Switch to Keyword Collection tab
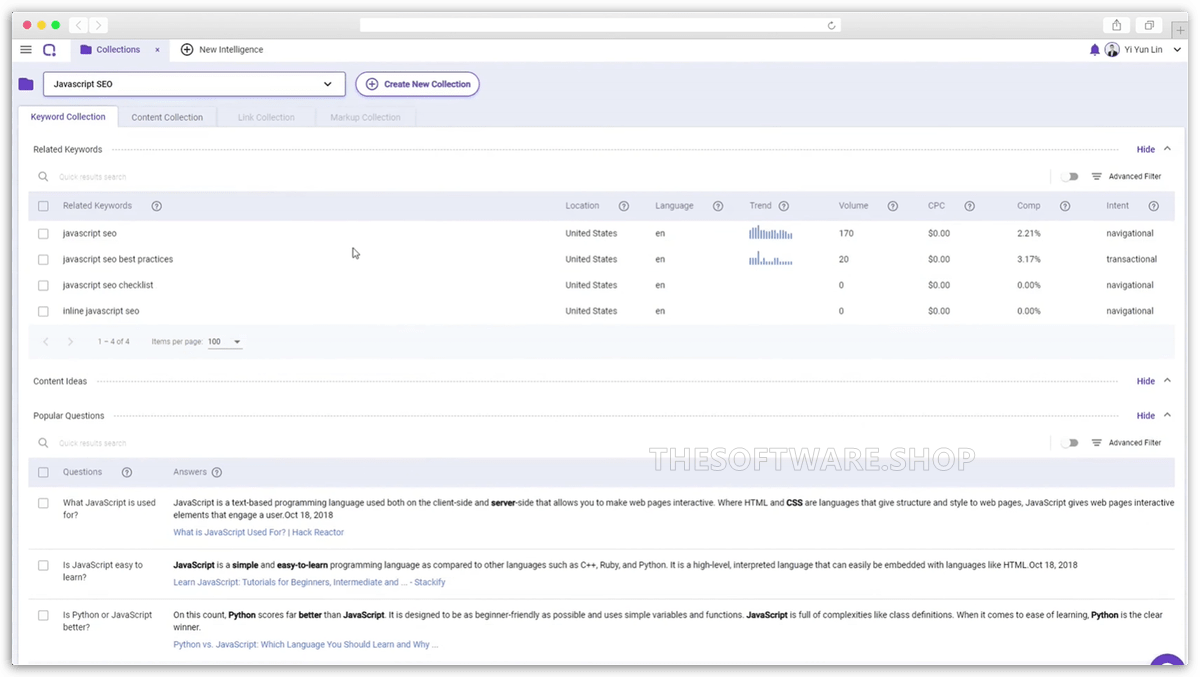This screenshot has width=1200, height=677. tap(68, 117)
